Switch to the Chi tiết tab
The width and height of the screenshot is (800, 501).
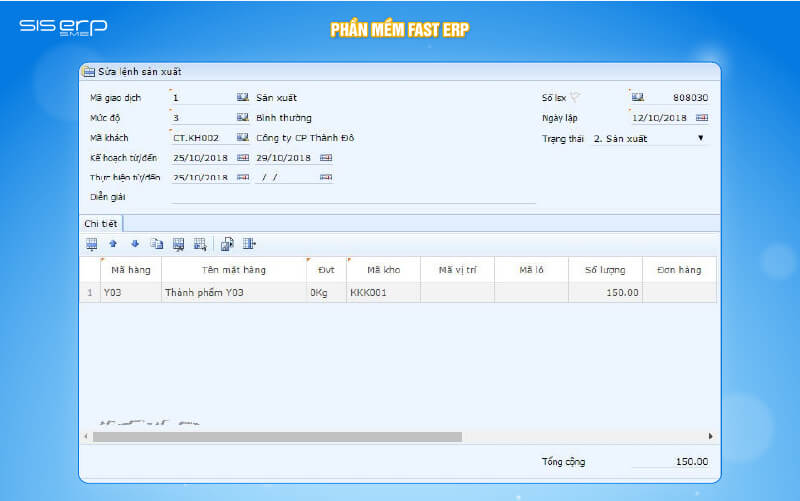coord(101,223)
